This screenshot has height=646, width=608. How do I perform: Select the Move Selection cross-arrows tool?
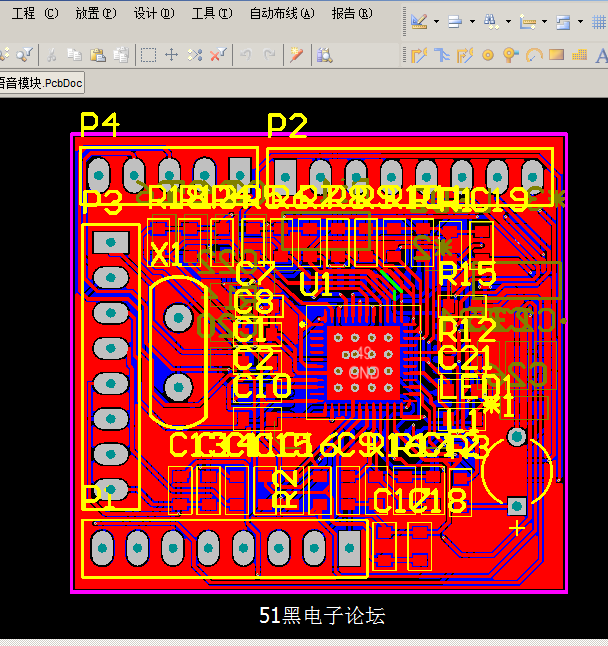(171, 54)
